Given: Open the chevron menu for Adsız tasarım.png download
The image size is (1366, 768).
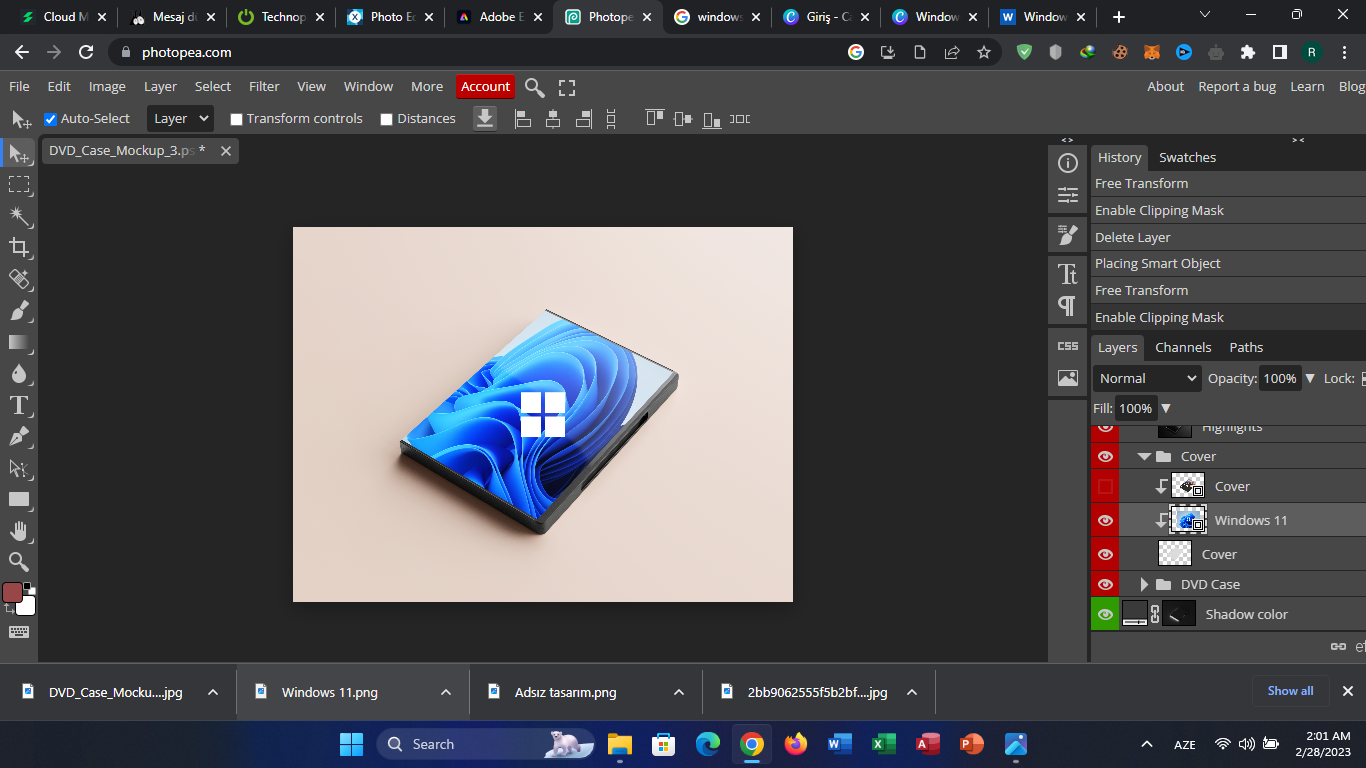Looking at the screenshot, I should point(679,692).
